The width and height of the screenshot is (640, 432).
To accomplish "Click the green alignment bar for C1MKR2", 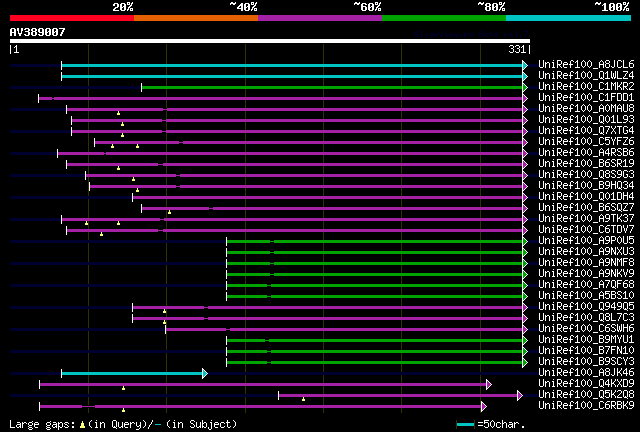I will click(x=332, y=87).
